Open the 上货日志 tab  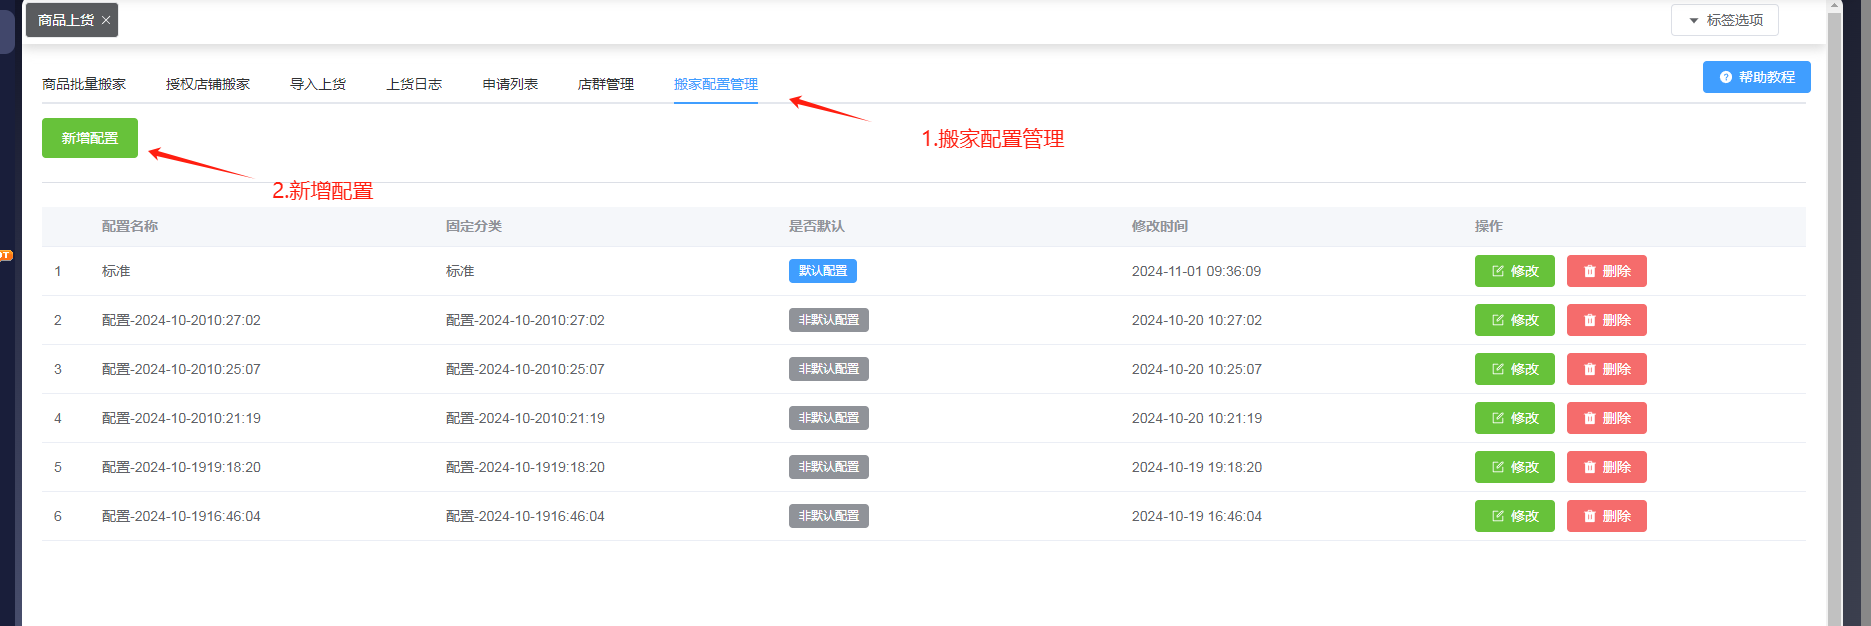click(x=414, y=84)
